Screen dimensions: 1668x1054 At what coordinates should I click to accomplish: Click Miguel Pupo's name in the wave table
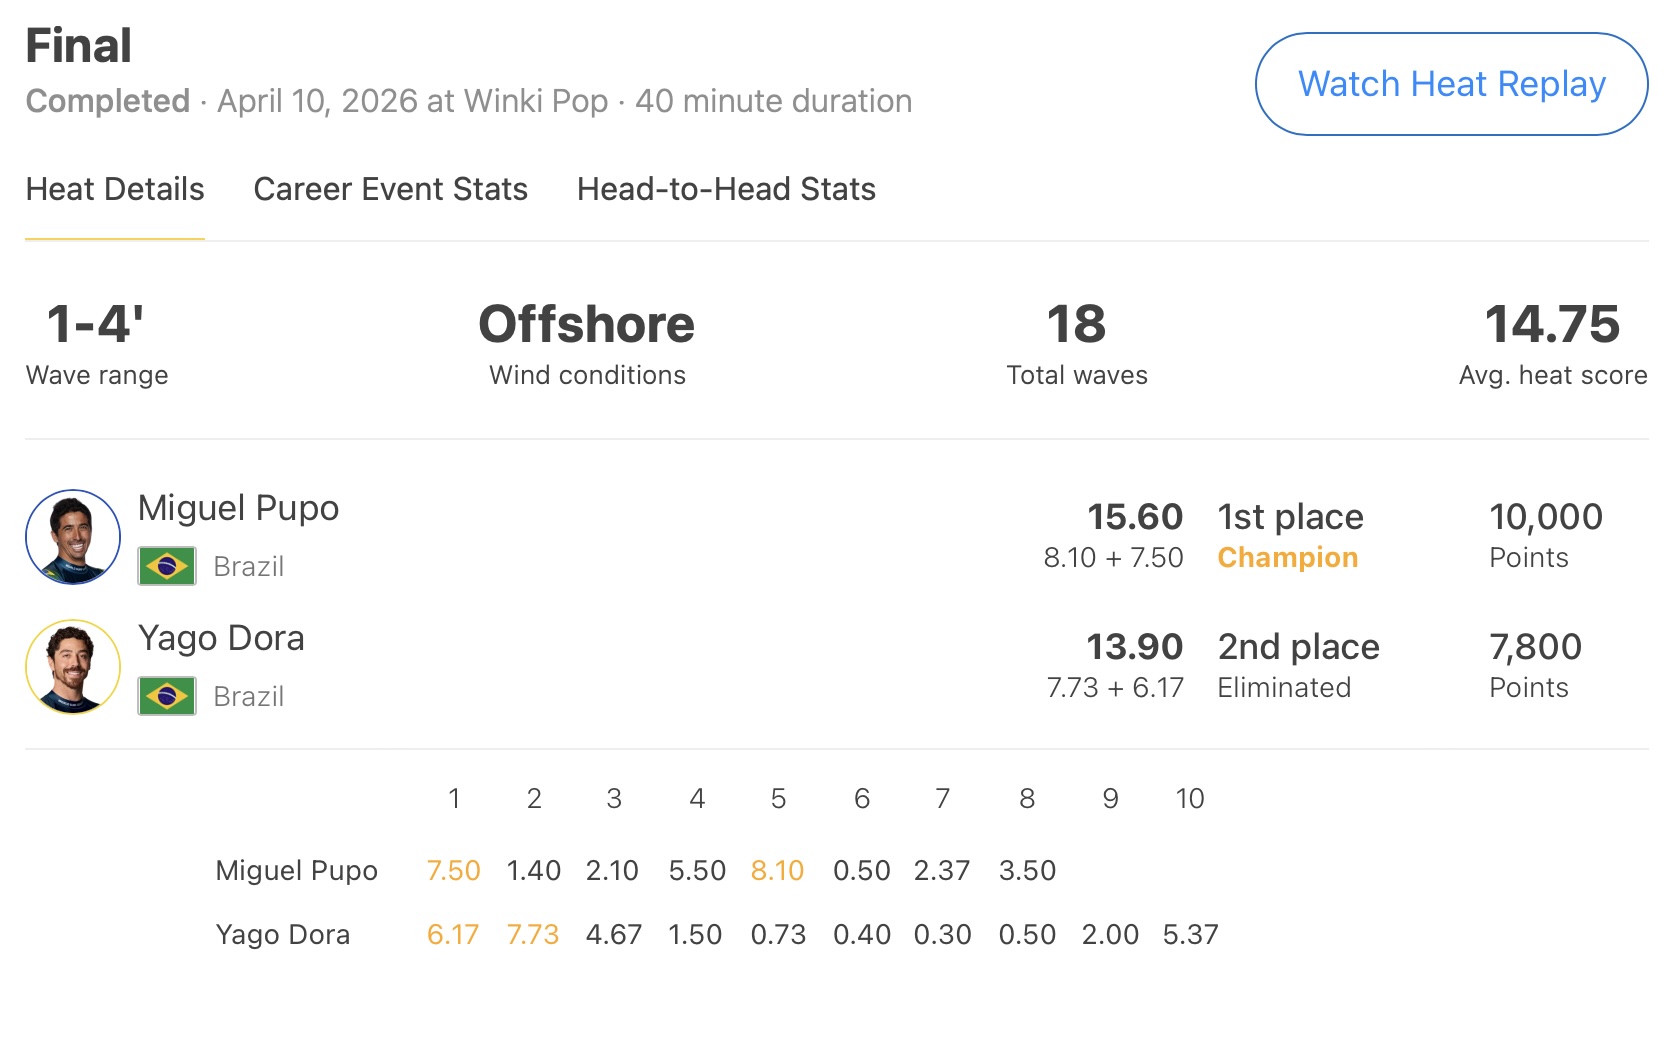(296, 871)
